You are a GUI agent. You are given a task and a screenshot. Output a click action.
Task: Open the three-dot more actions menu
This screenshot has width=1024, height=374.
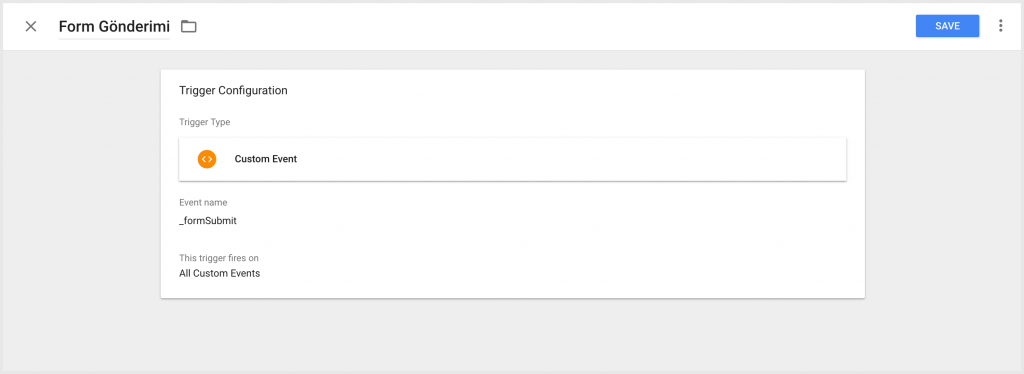pyautogui.click(x=1000, y=26)
